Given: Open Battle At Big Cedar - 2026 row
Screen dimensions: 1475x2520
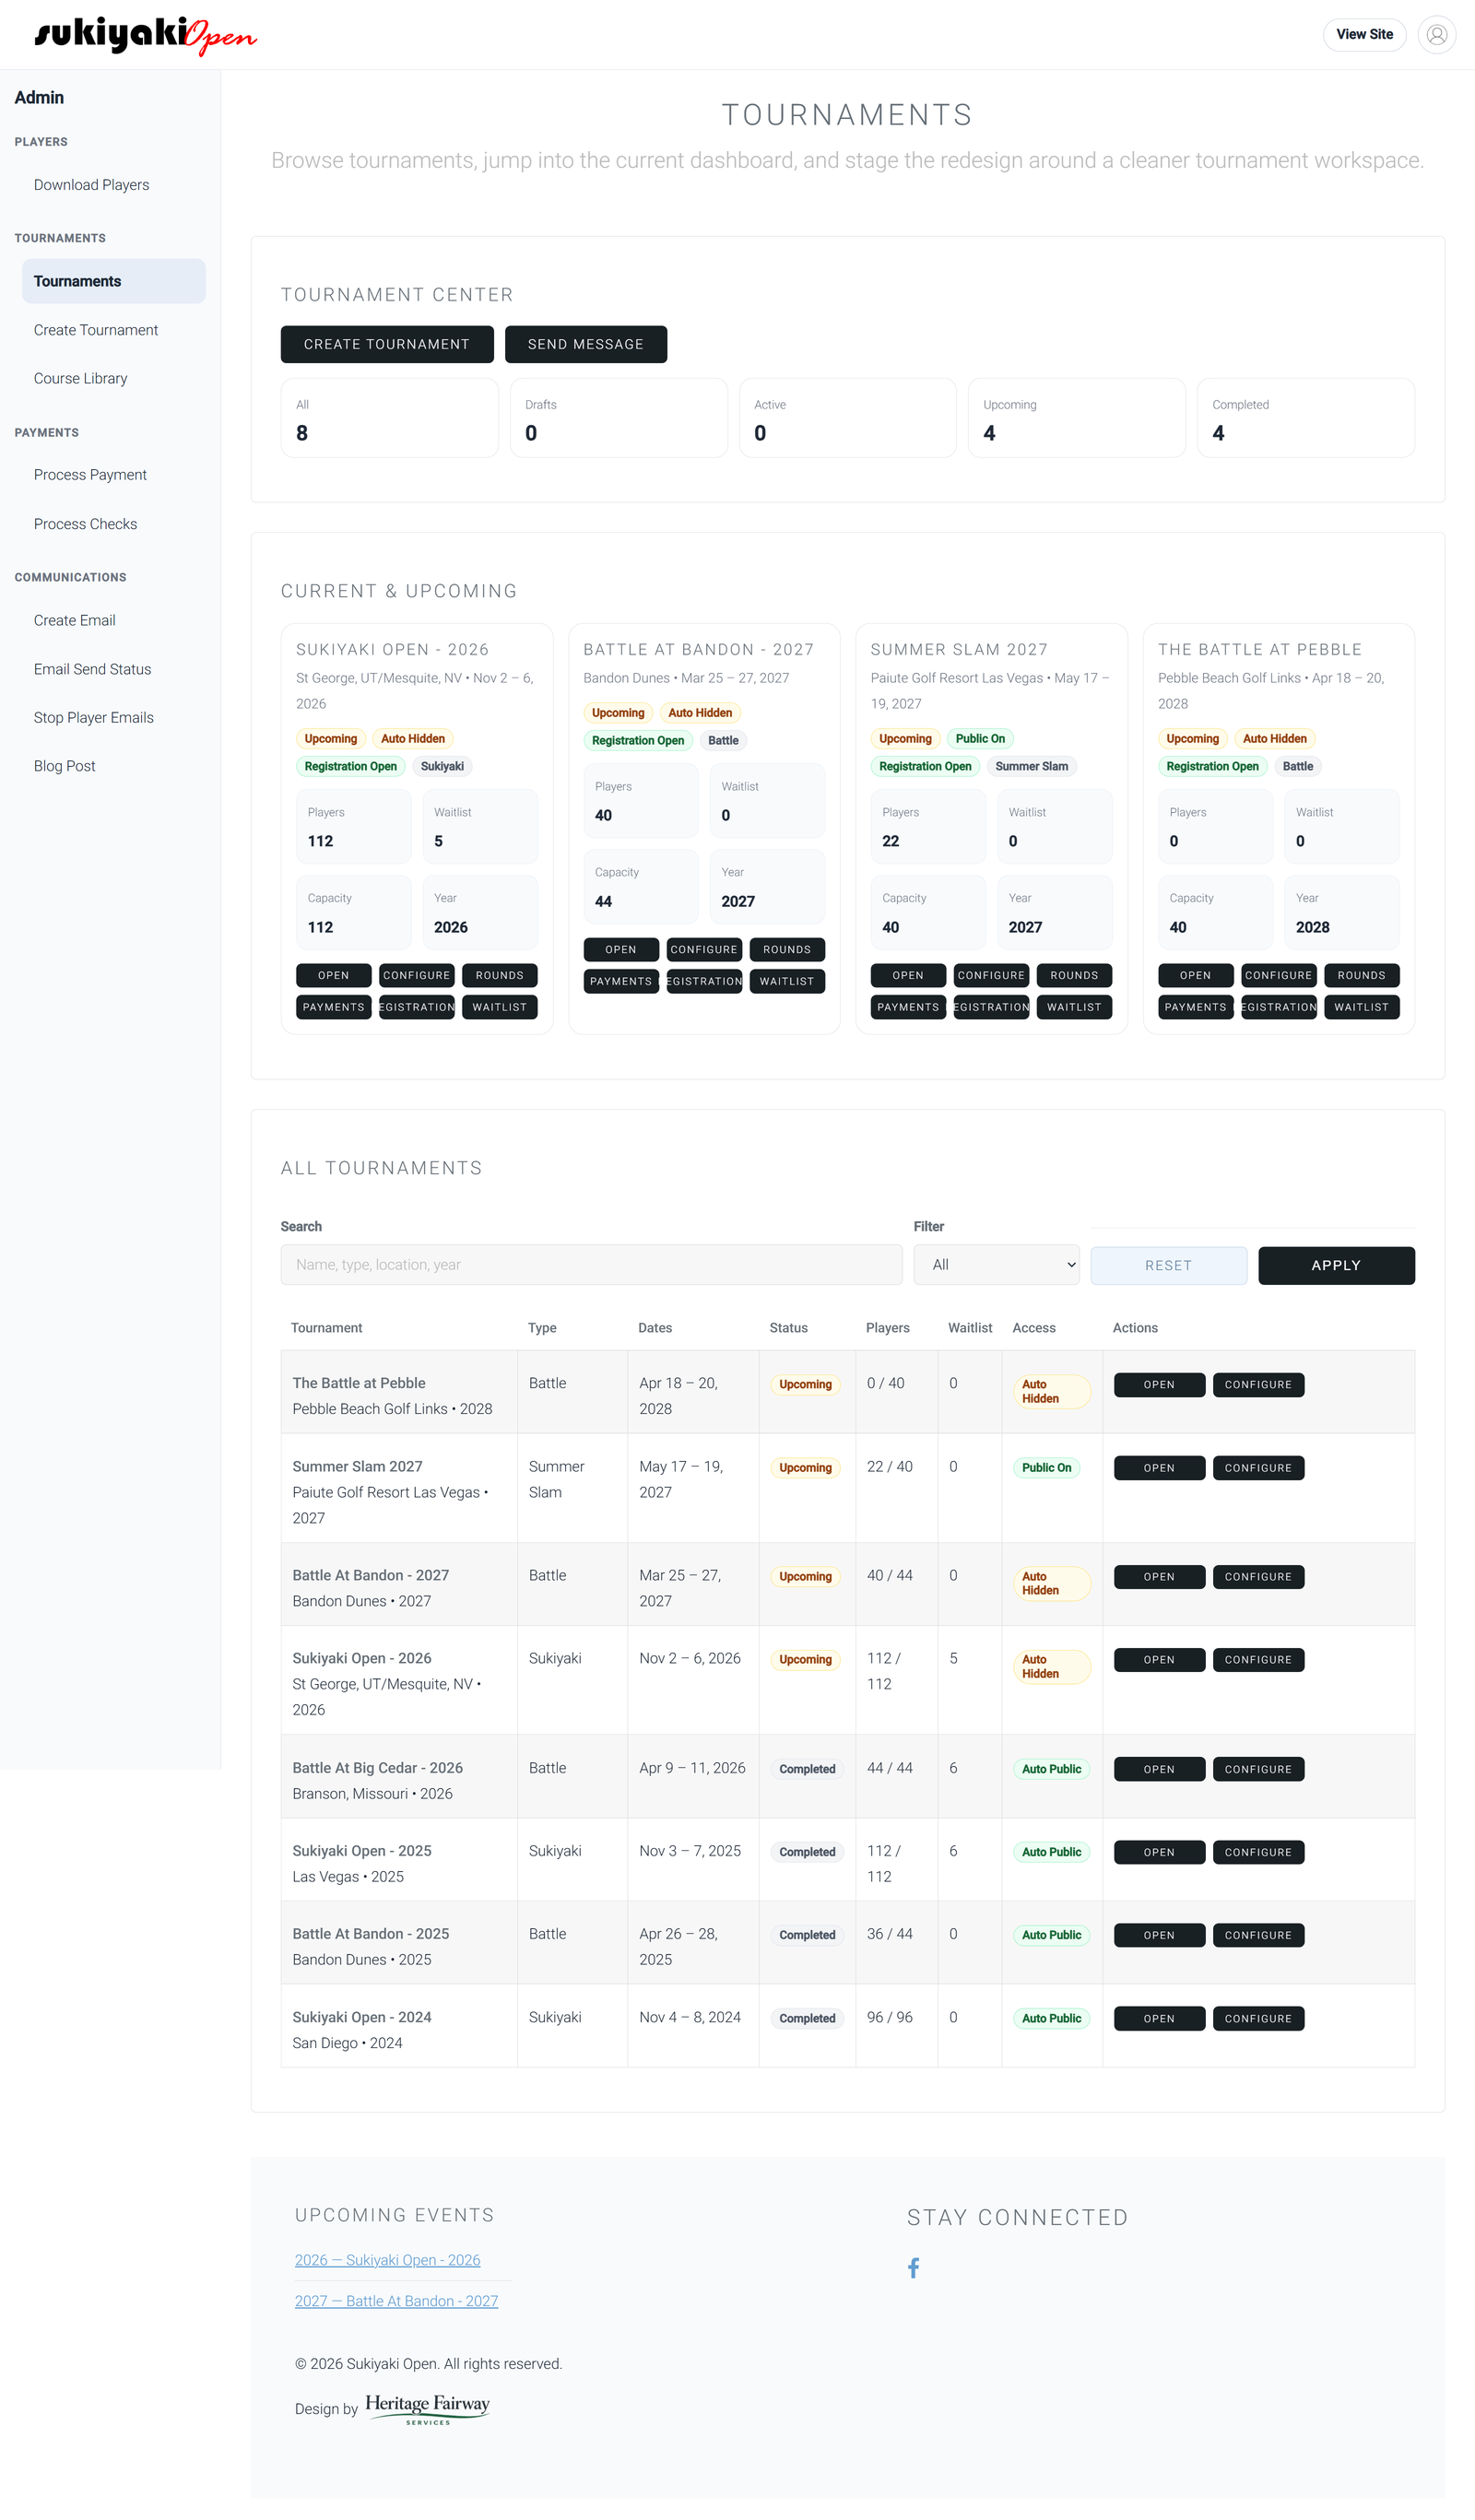Looking at the screenshot, I should 1159,1769.
